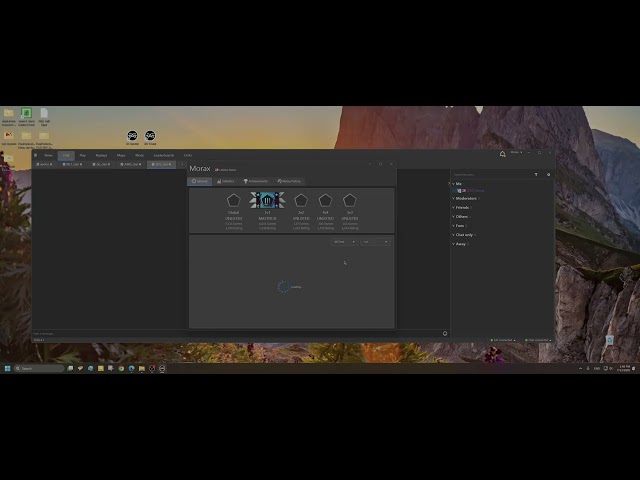Open the Units main tab
This screenshot has width=640, height=480.
tap(188, 155)
